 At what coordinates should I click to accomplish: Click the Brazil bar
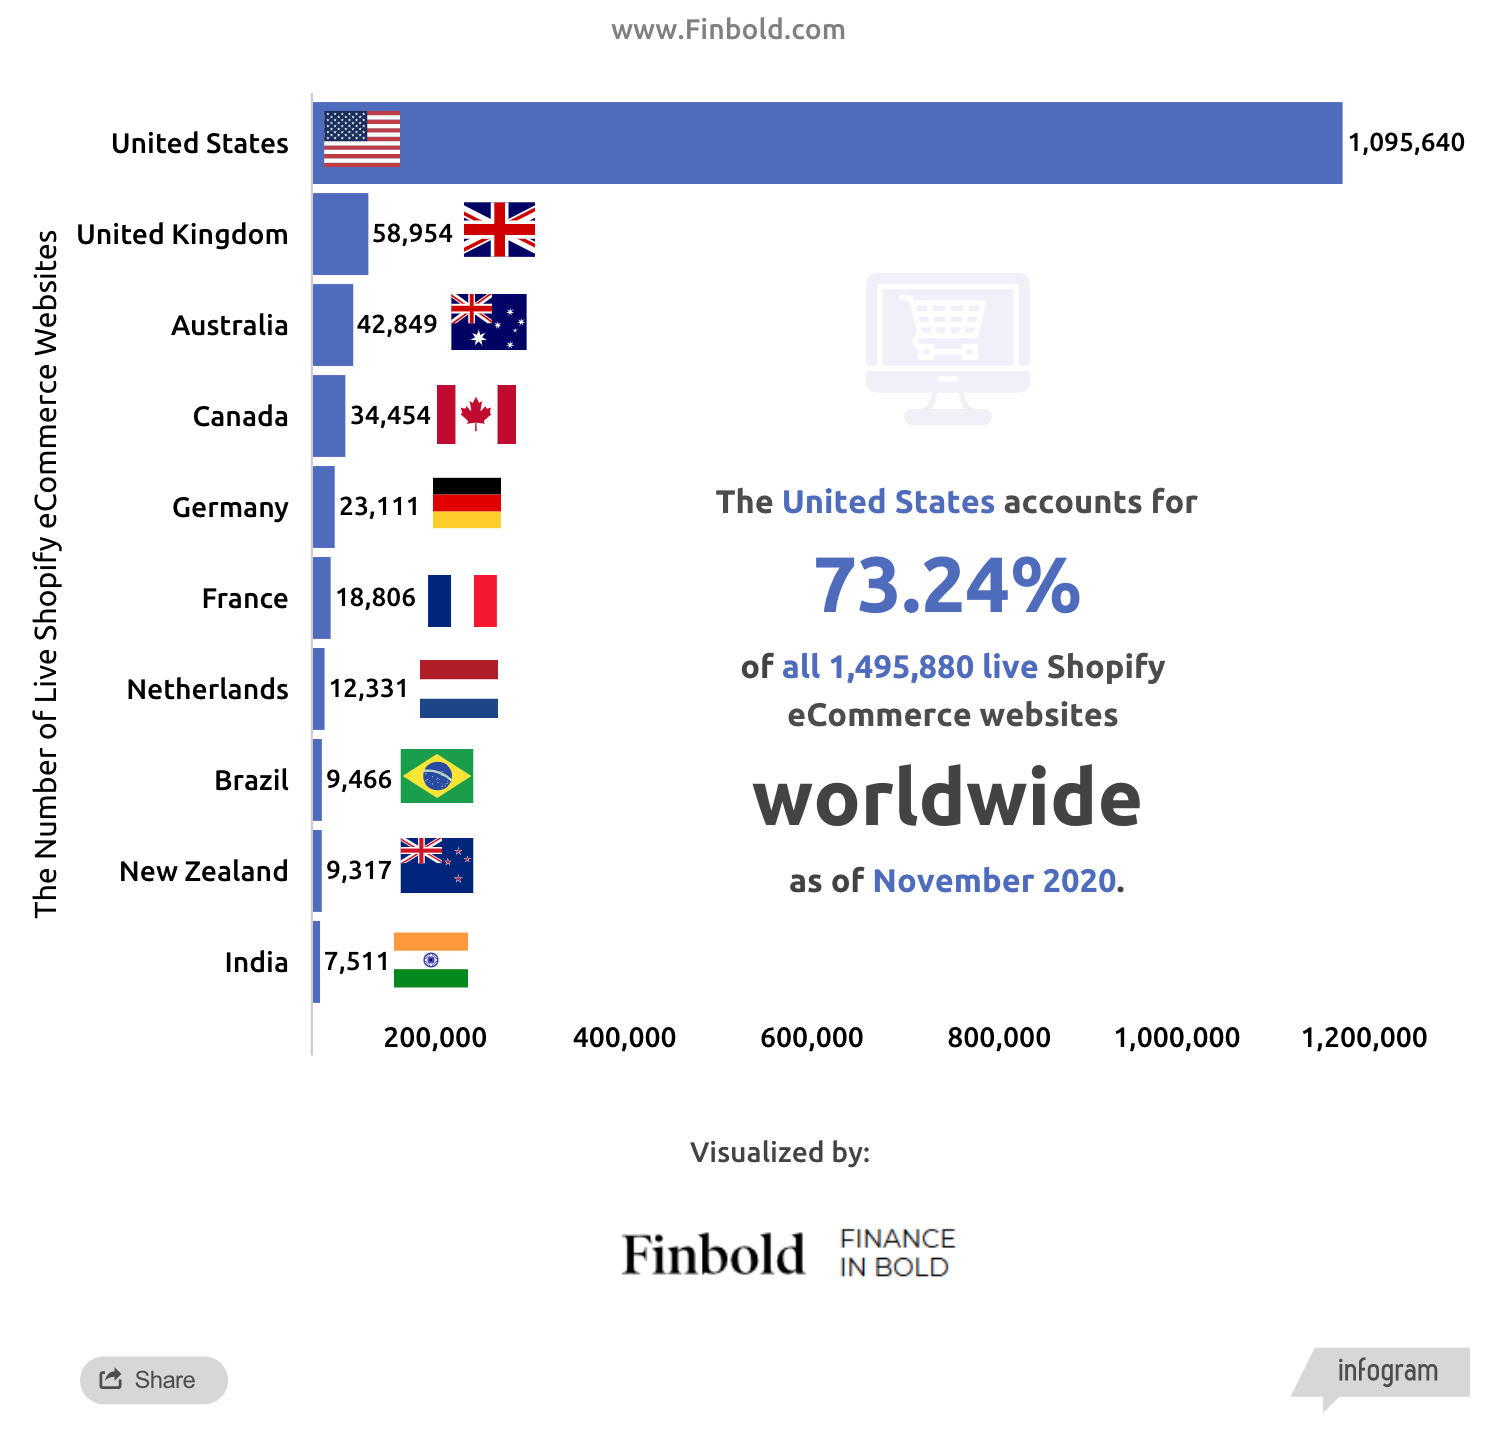point(317,780)
